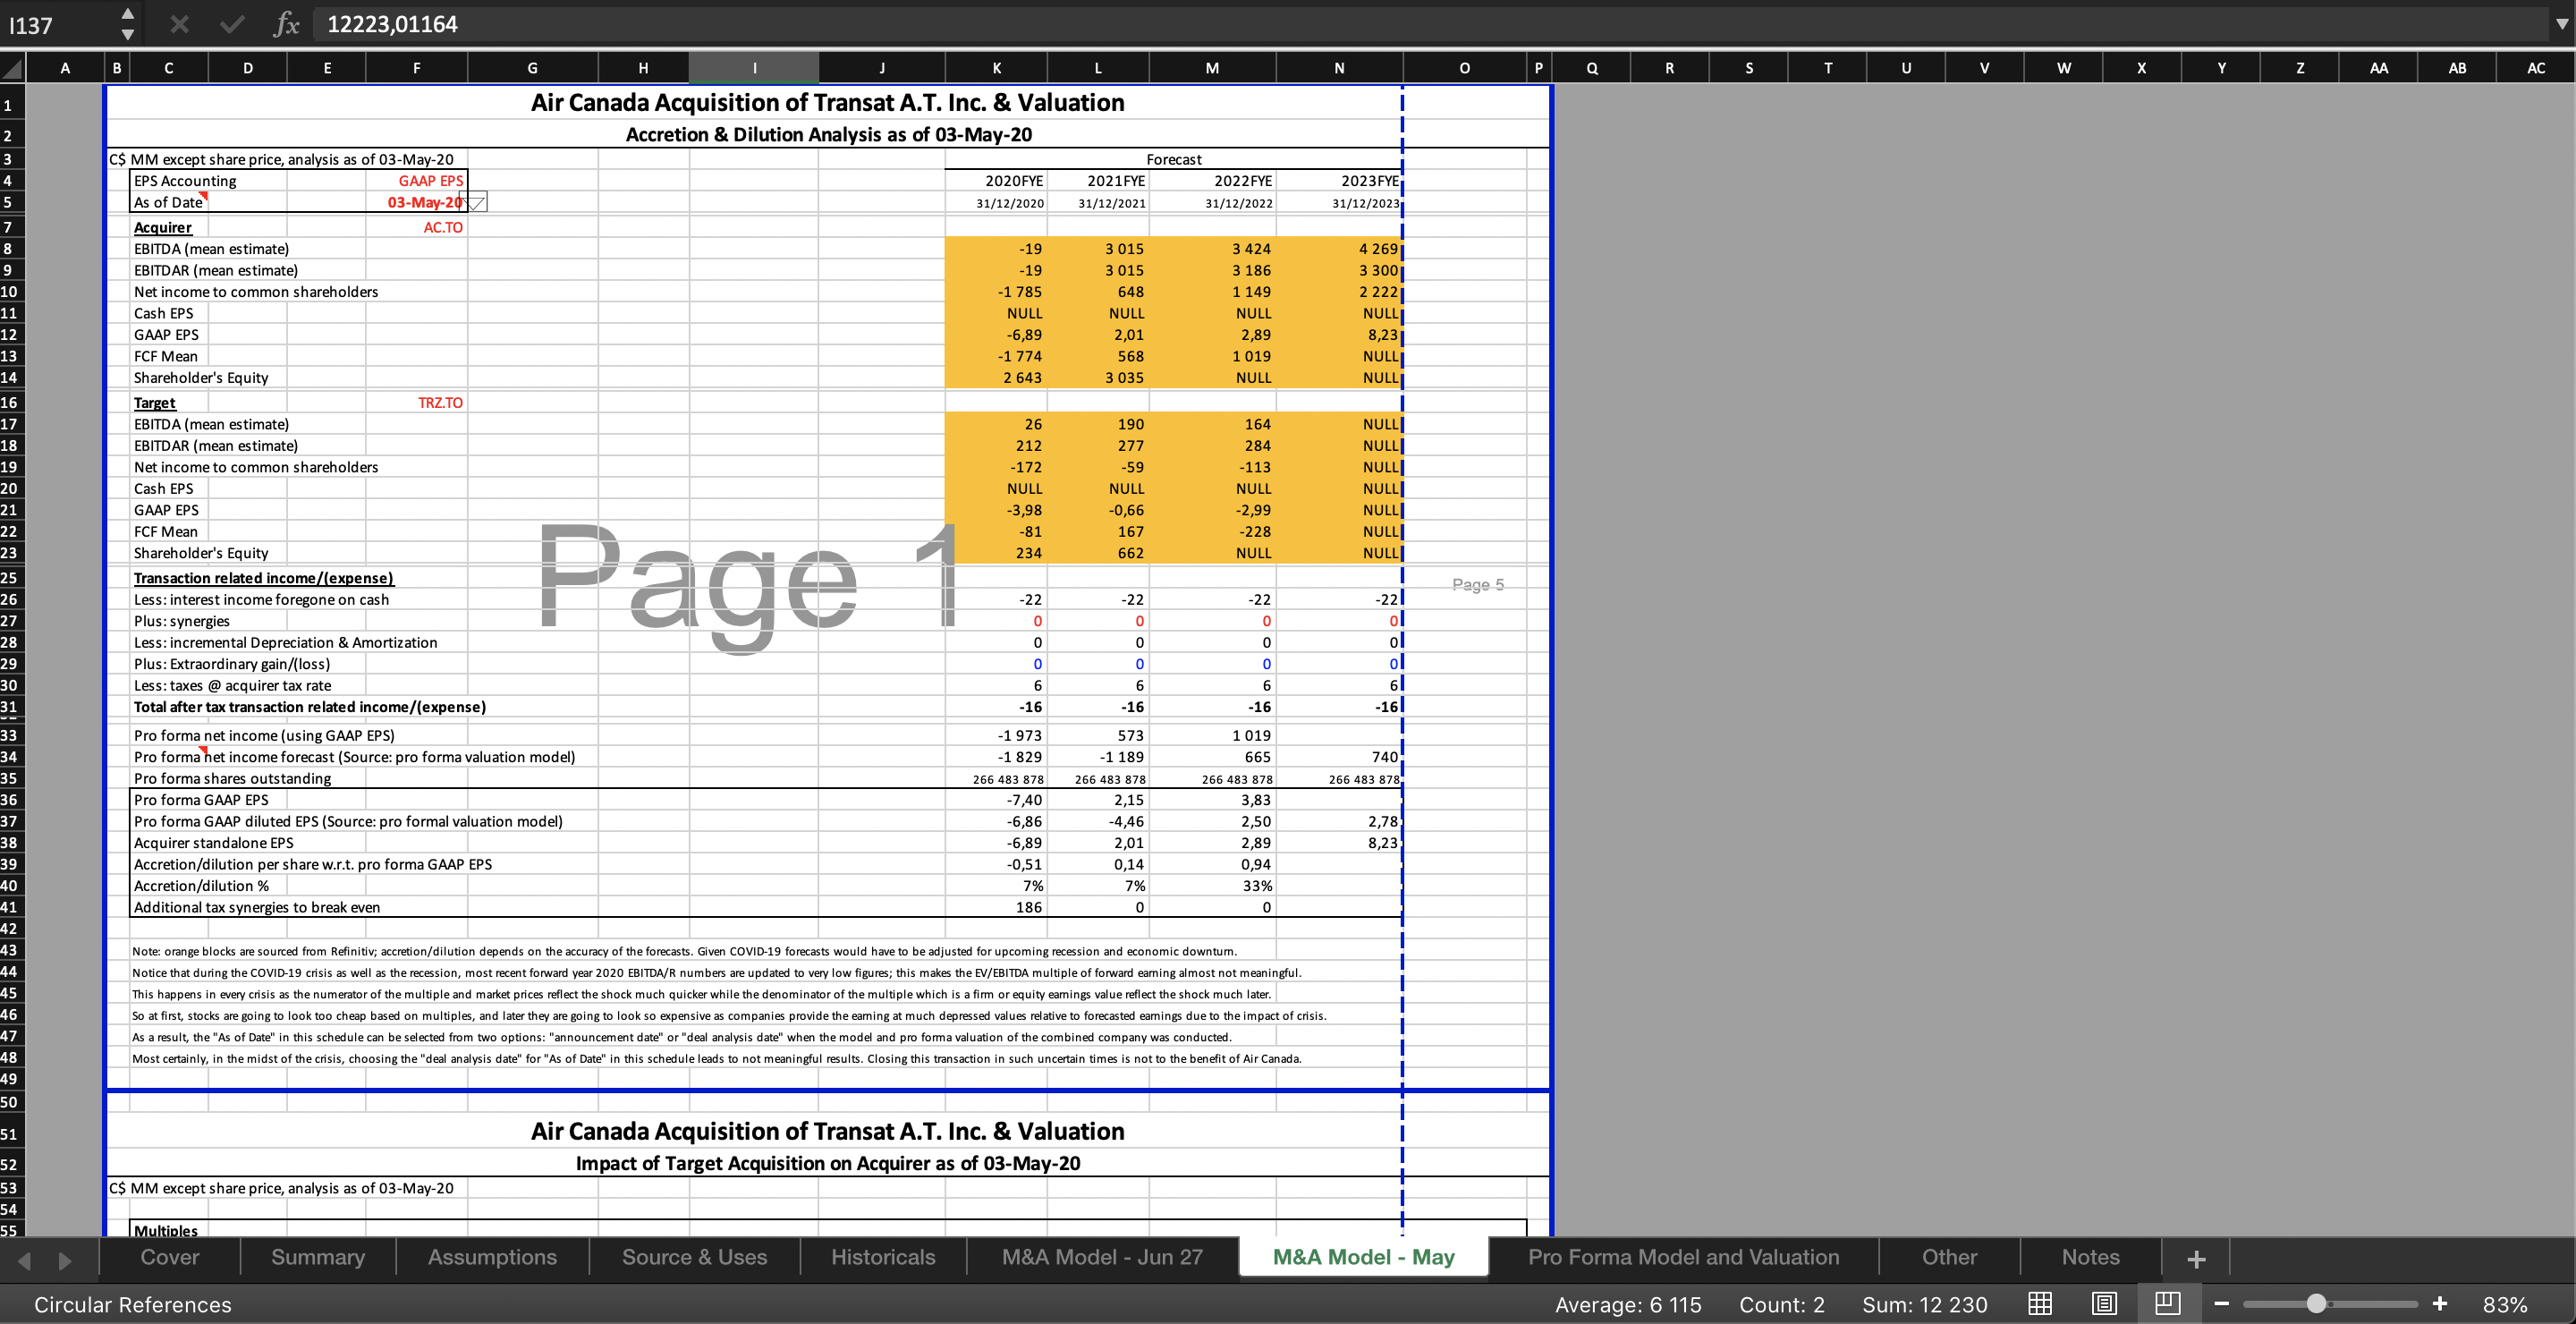Image resolution: width=2576 pixels, height=1324 pixels.
Task: Select column K header
Action: click(996, 68)
